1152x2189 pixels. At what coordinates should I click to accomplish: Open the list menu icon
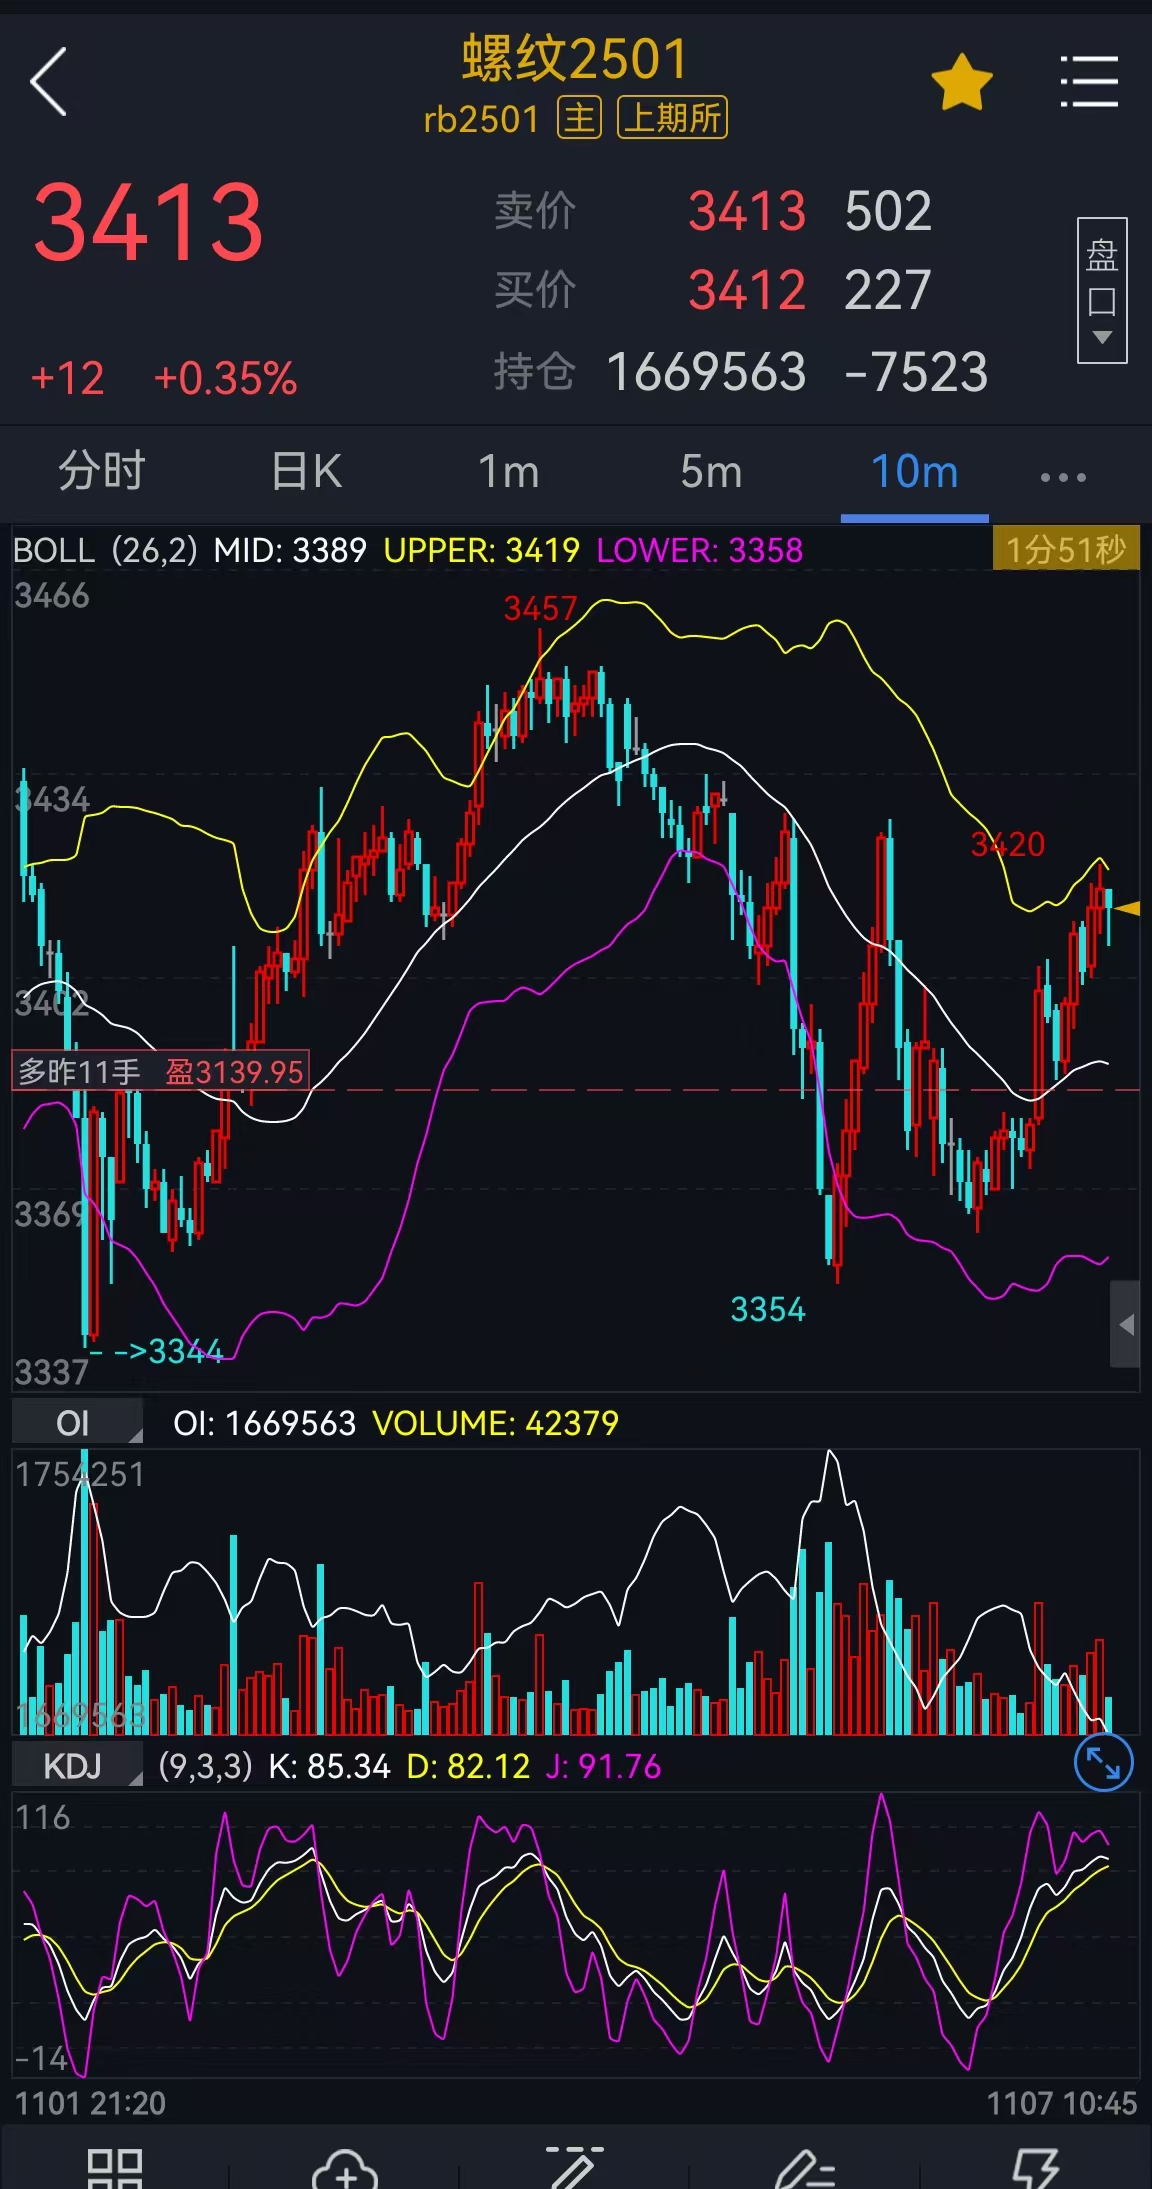[1088, 82]
